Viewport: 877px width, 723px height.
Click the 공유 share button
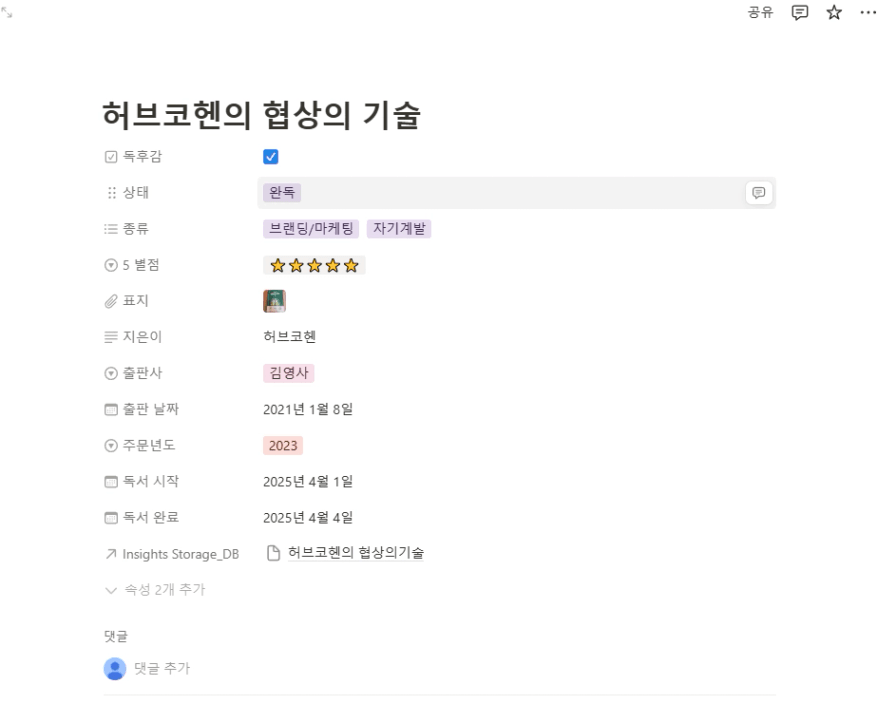pos(761,12)
